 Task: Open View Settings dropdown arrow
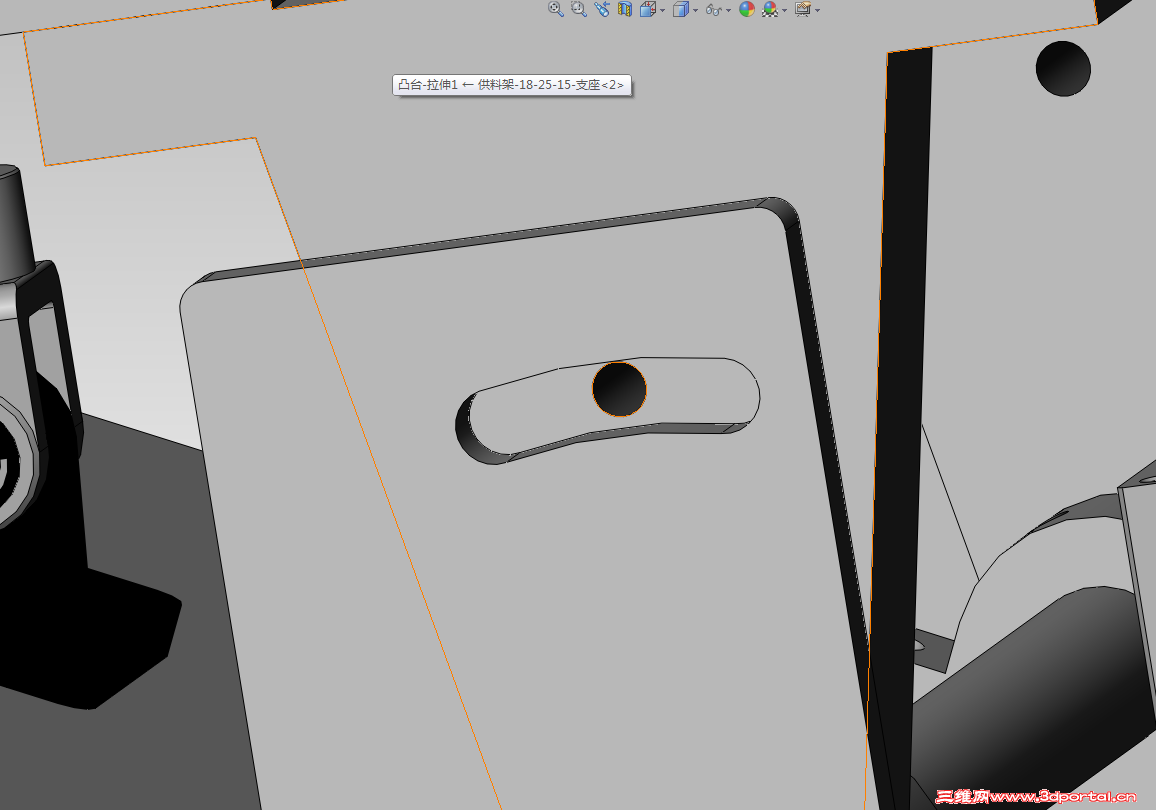(x=818, y=10)
